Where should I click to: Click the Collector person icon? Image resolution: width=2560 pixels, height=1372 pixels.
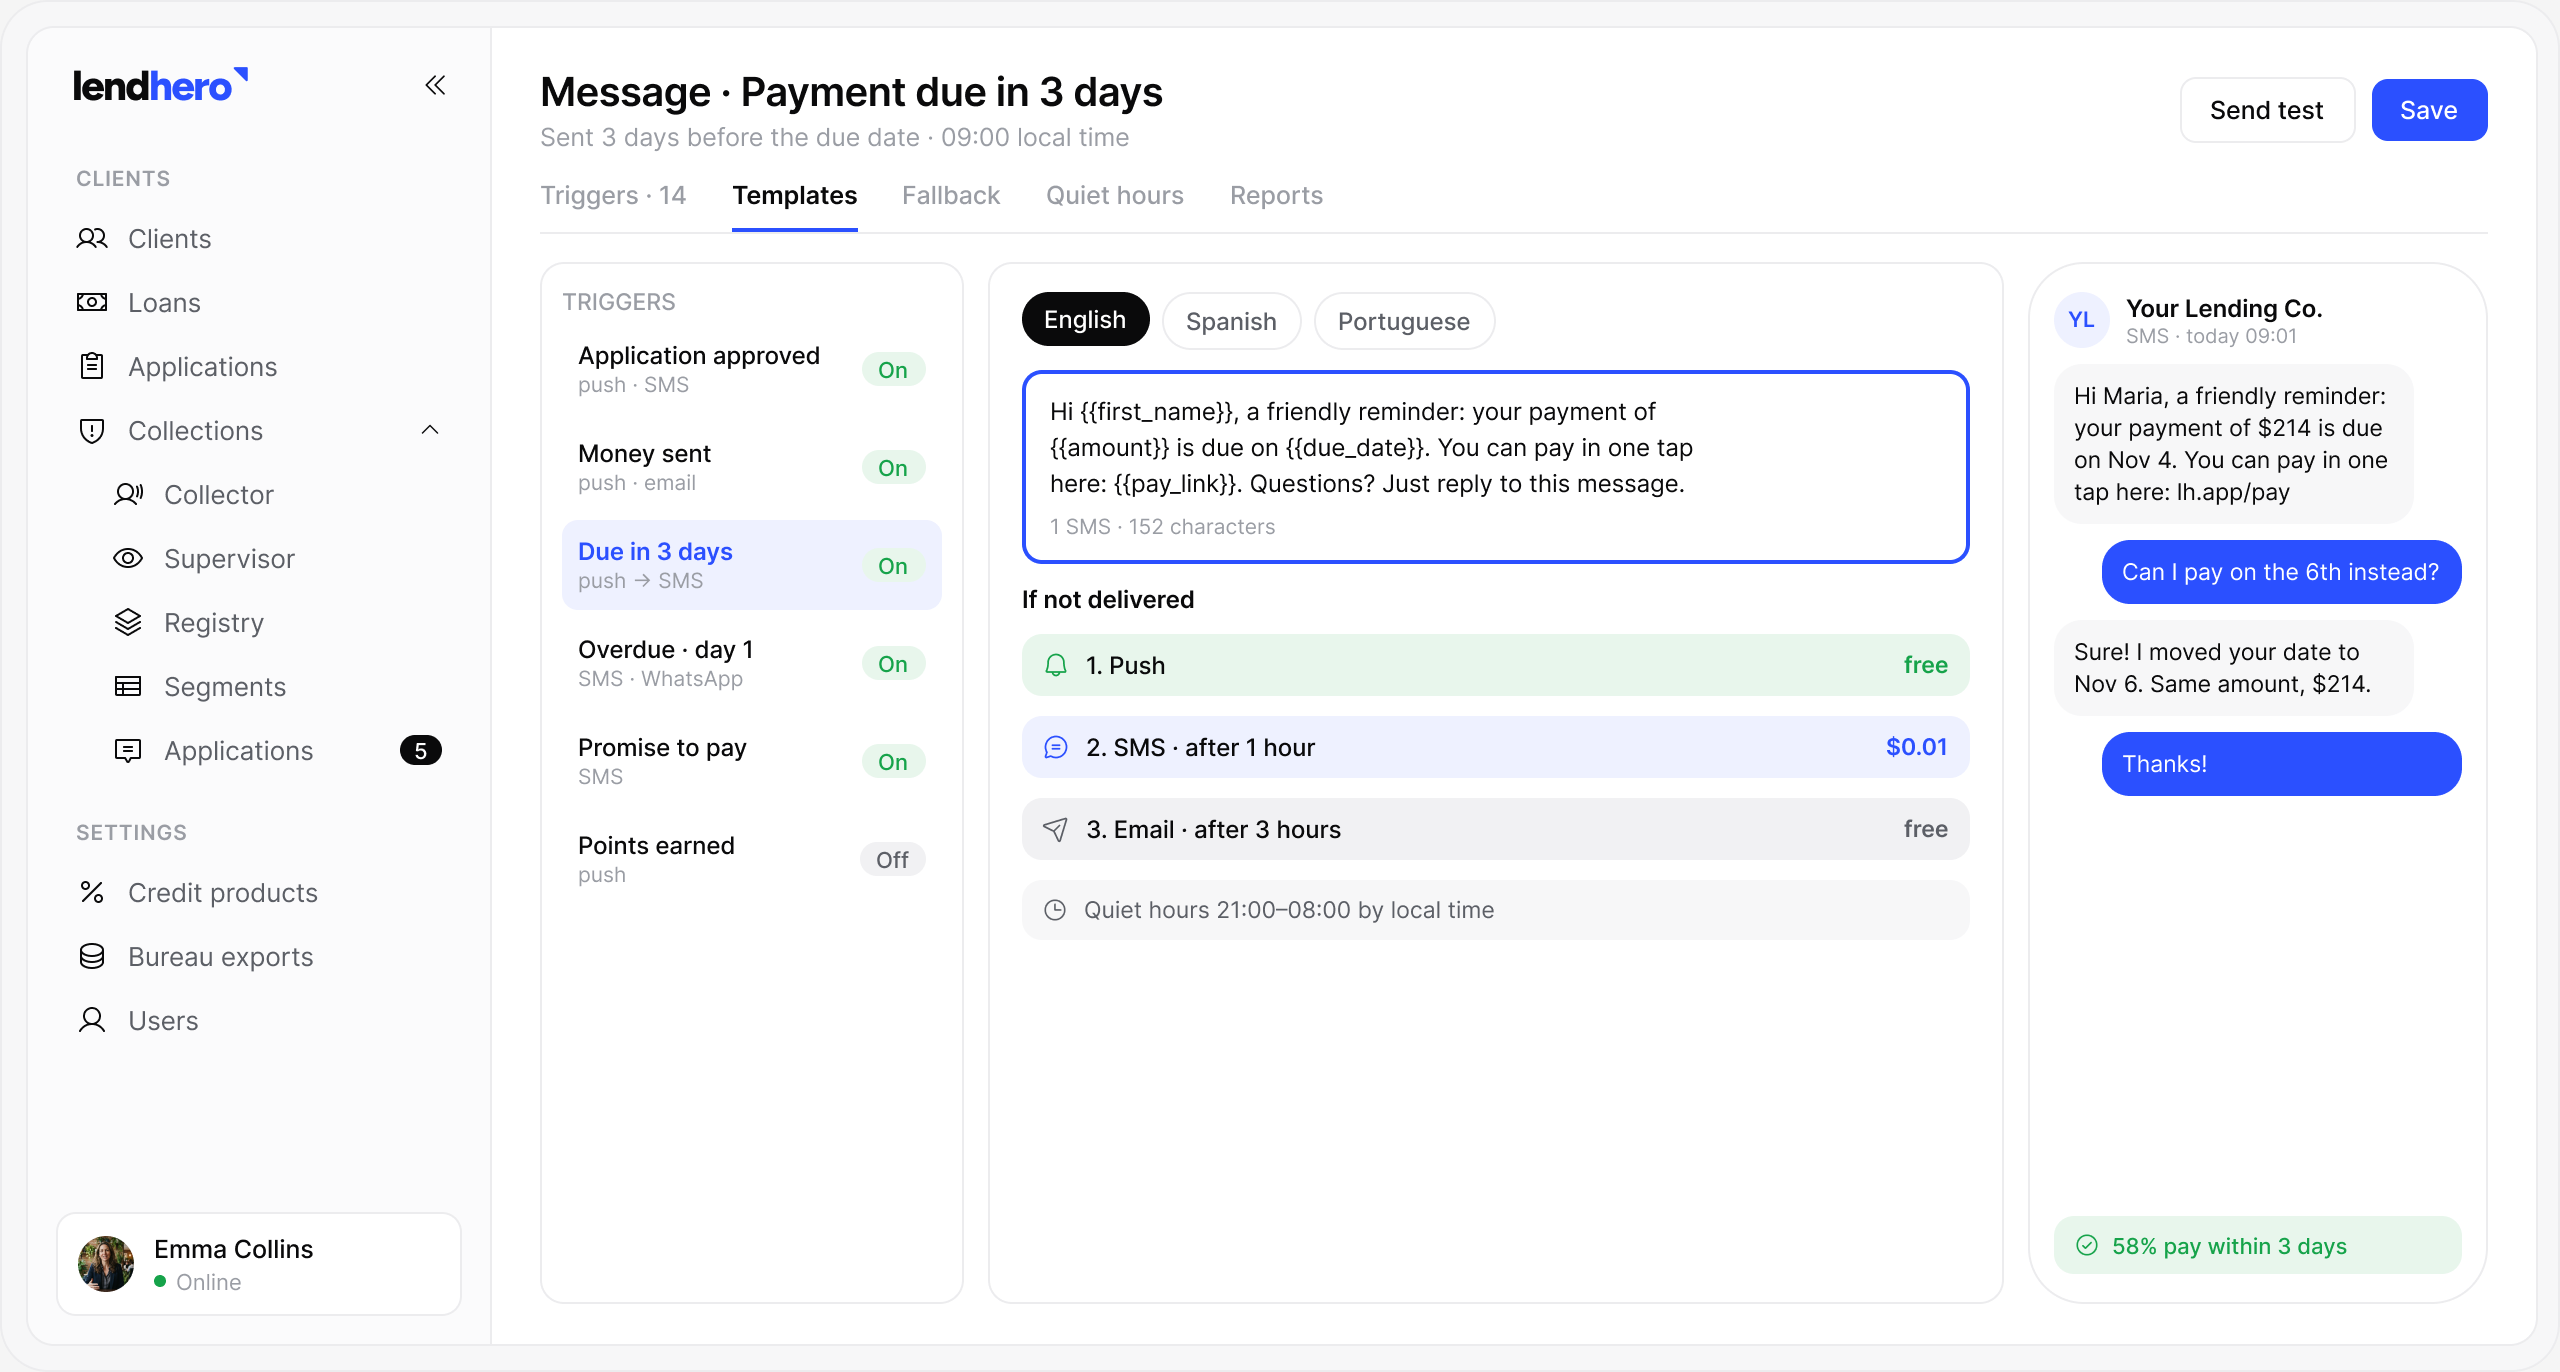pyautogui.click(x=128, y=495)
